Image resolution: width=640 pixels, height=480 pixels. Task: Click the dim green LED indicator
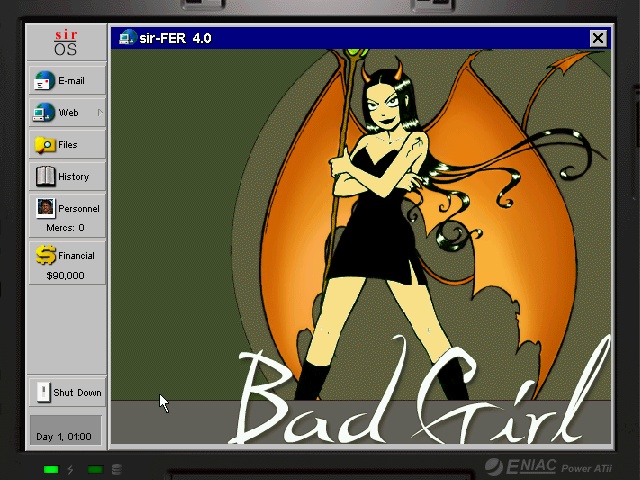click(x=95, y=469)
